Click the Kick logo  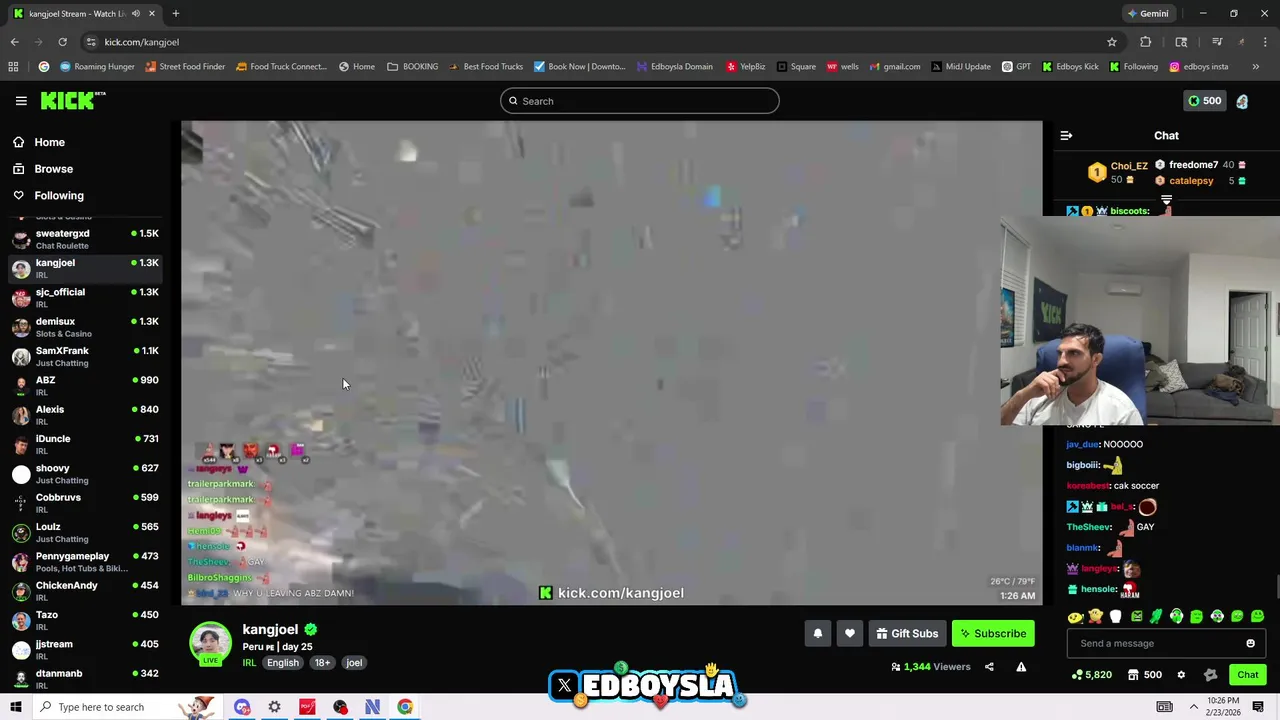[72, 100]
